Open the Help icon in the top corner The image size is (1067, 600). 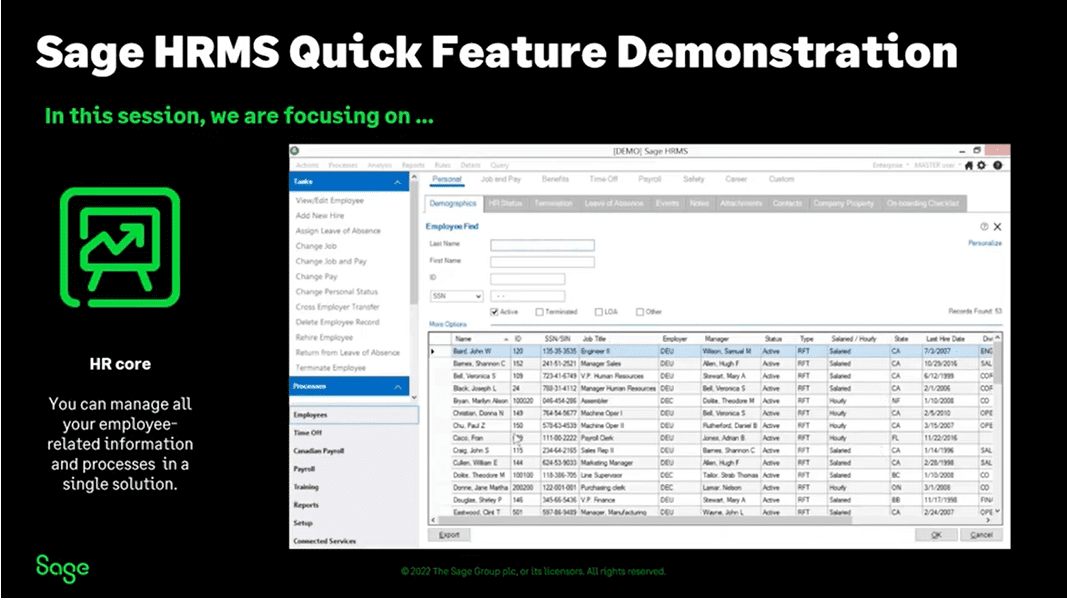click(996, 167)
